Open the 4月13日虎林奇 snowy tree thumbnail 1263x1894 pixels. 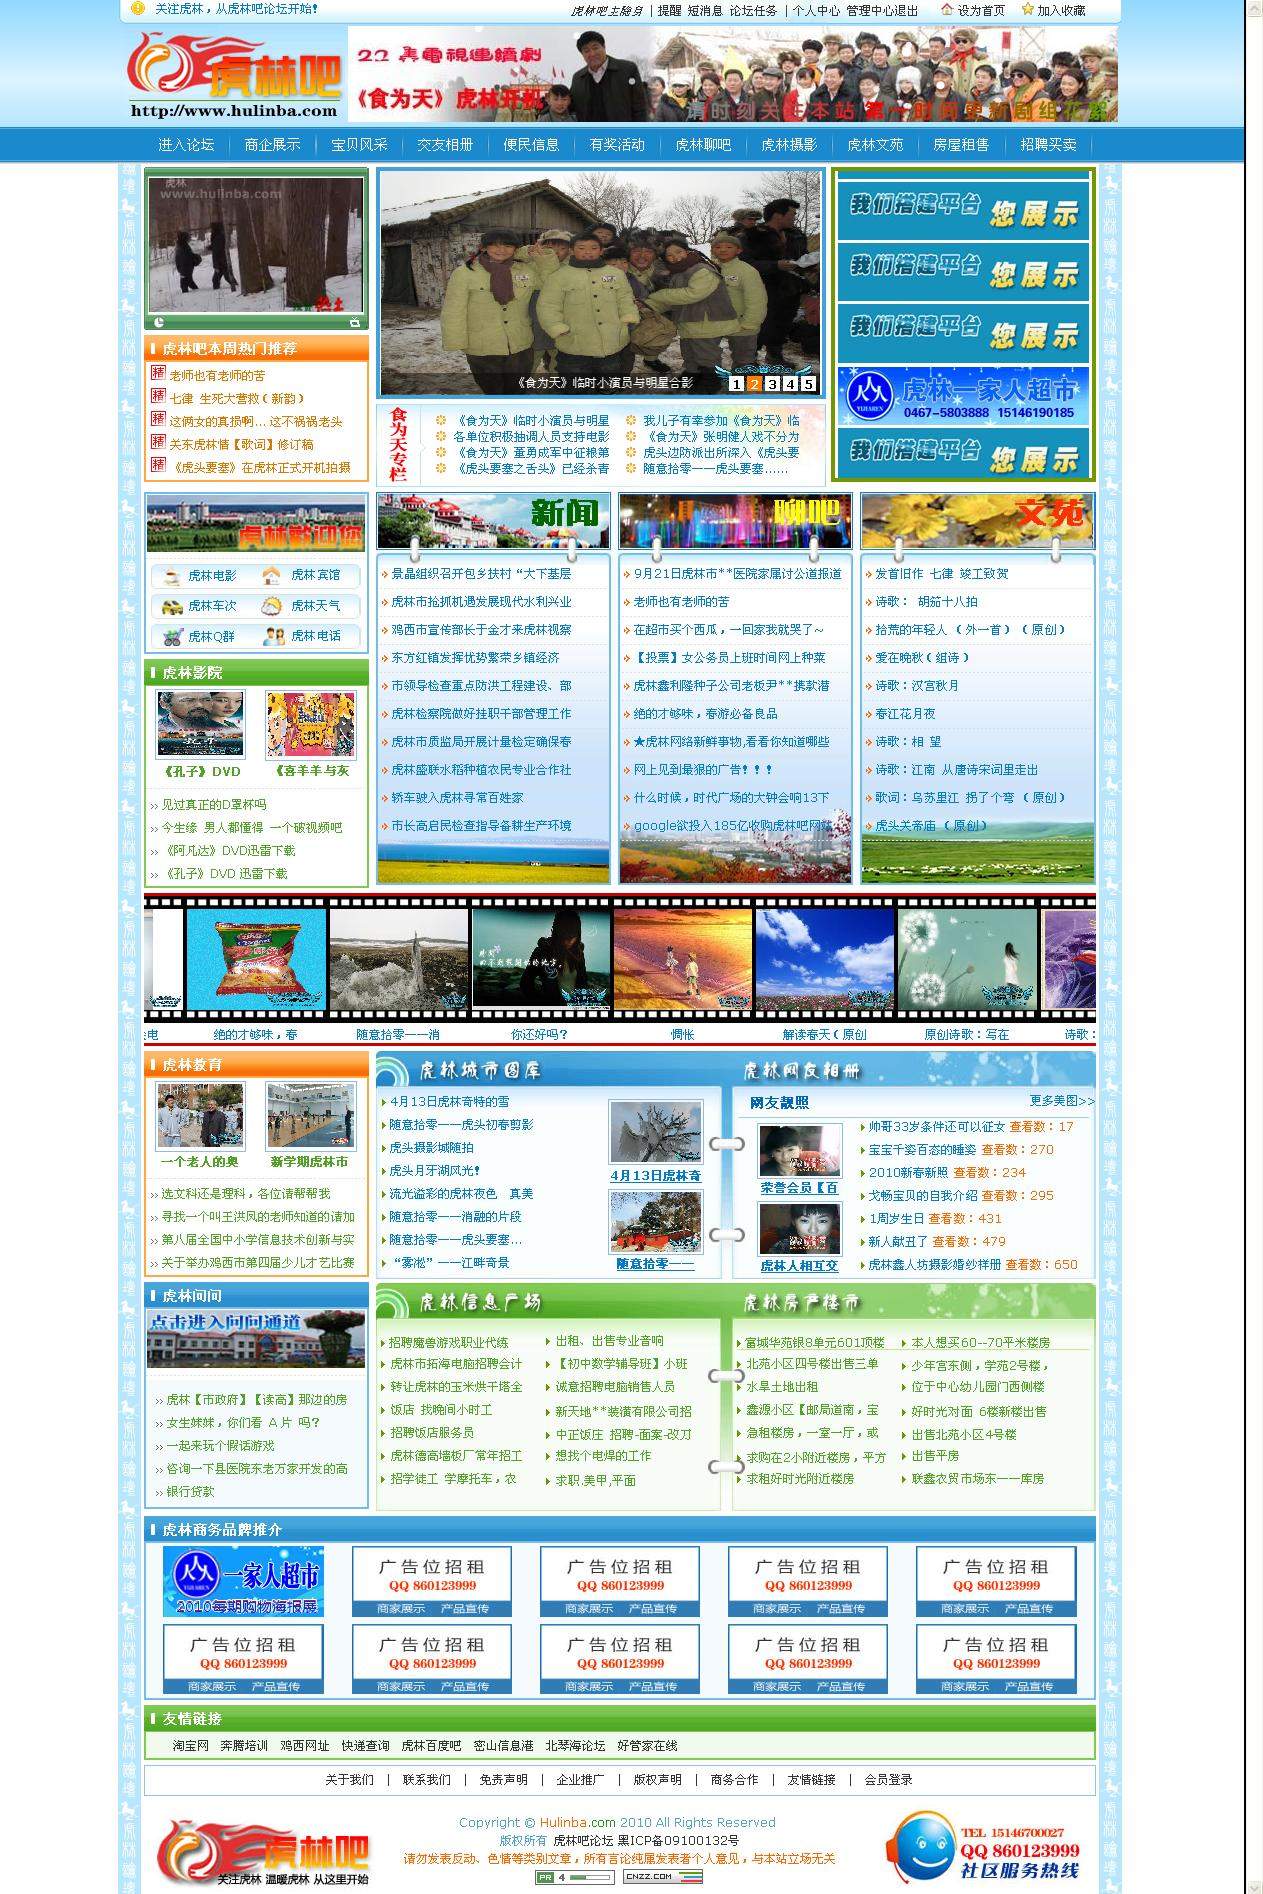[655, 1133]
